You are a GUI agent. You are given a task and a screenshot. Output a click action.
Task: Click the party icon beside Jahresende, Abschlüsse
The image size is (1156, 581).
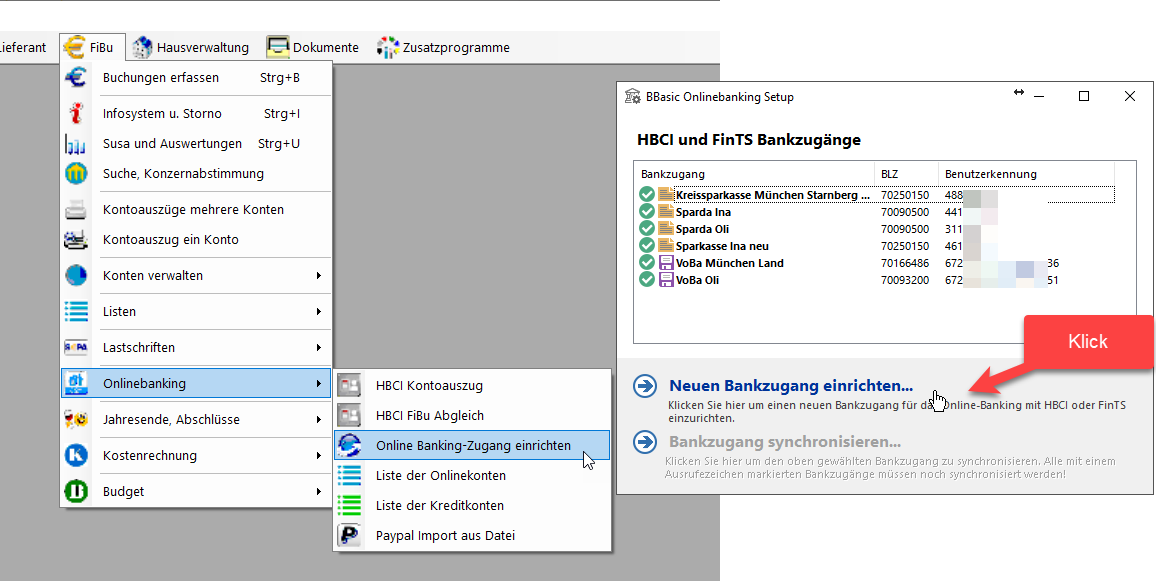pyautogui.click(x=76, y=420)
